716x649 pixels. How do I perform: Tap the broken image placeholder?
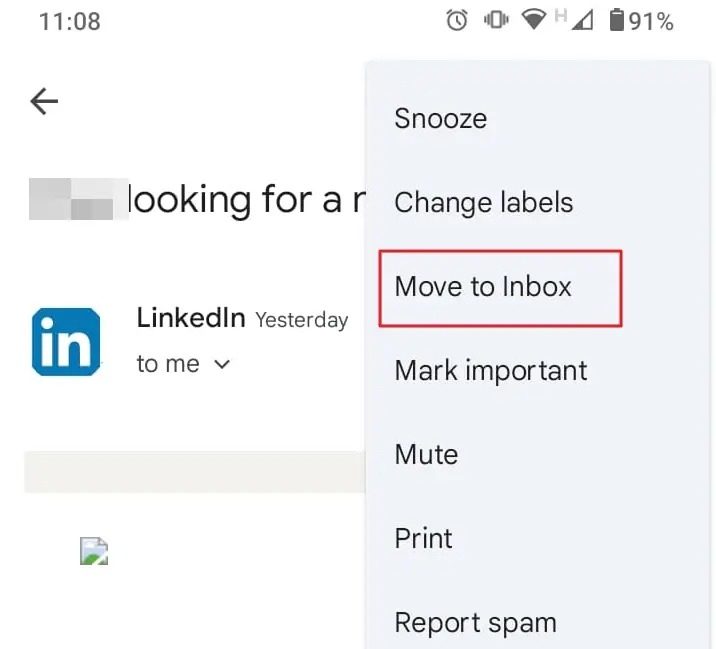(x=94, y=551)
